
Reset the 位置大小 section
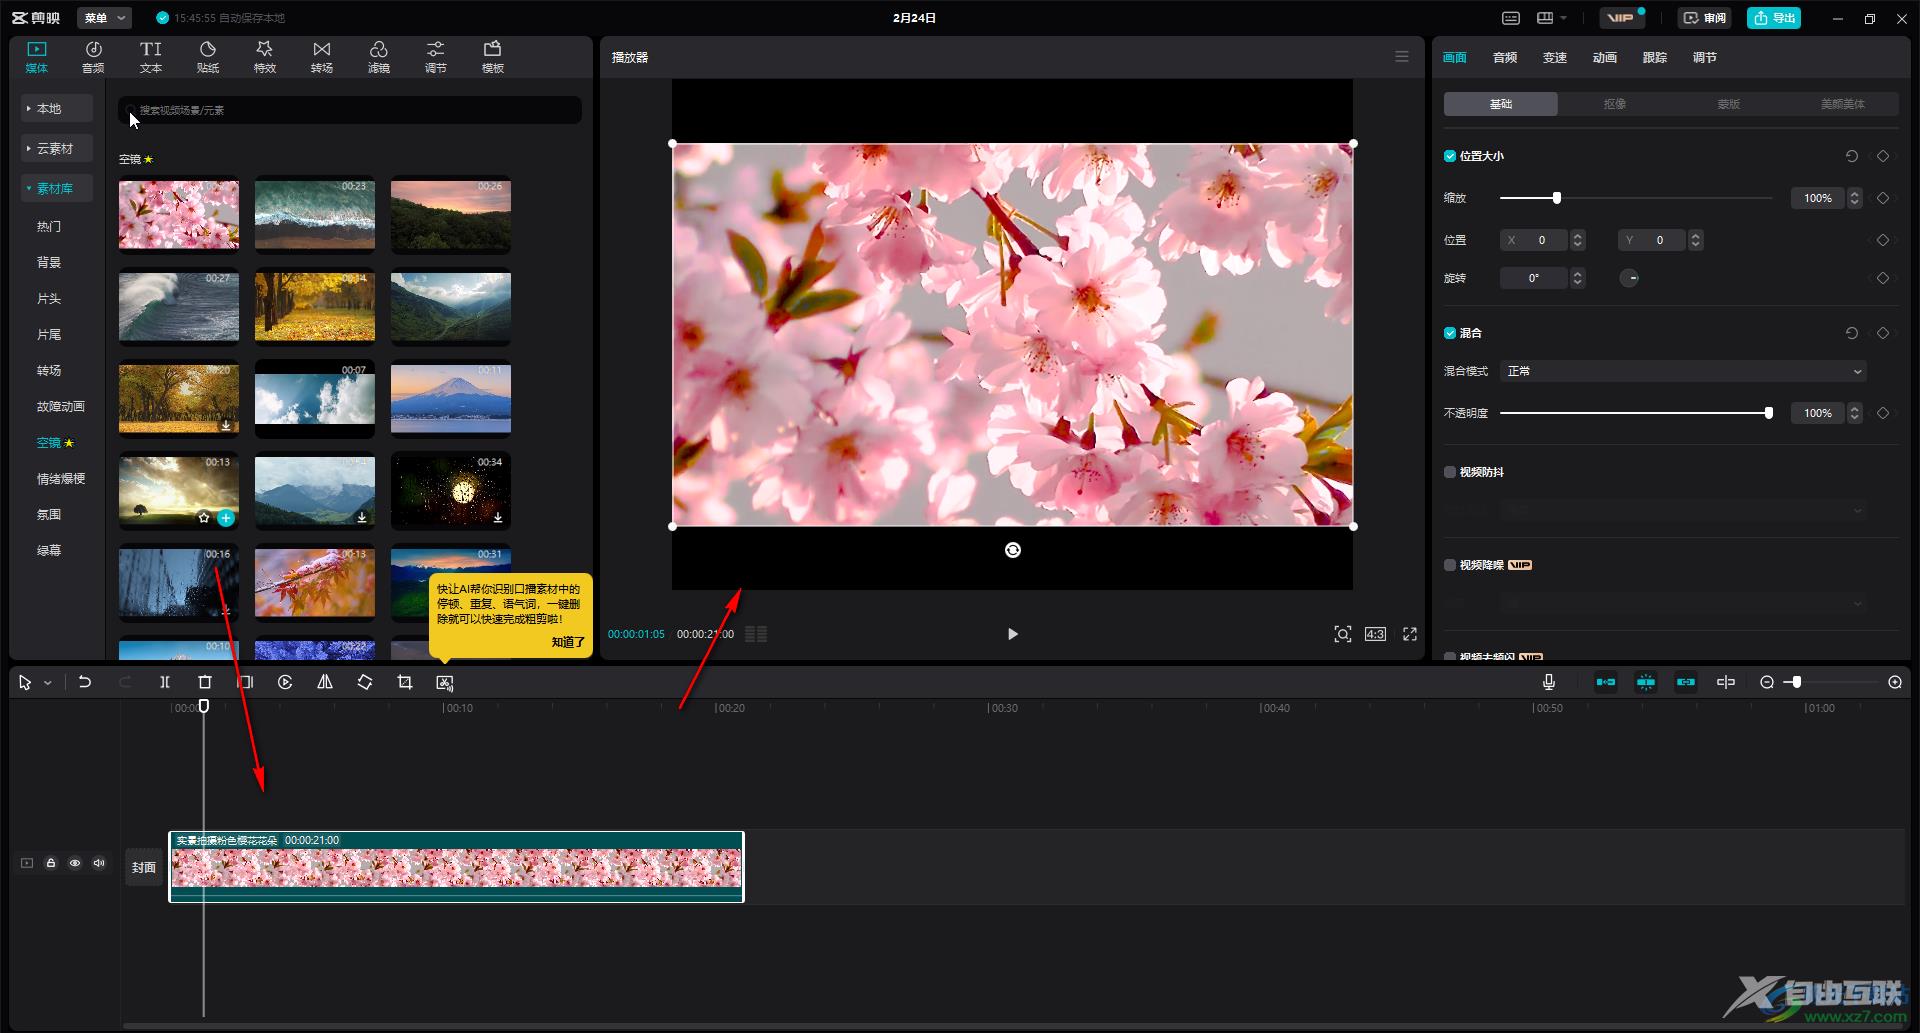click(x=1852, y=156)
